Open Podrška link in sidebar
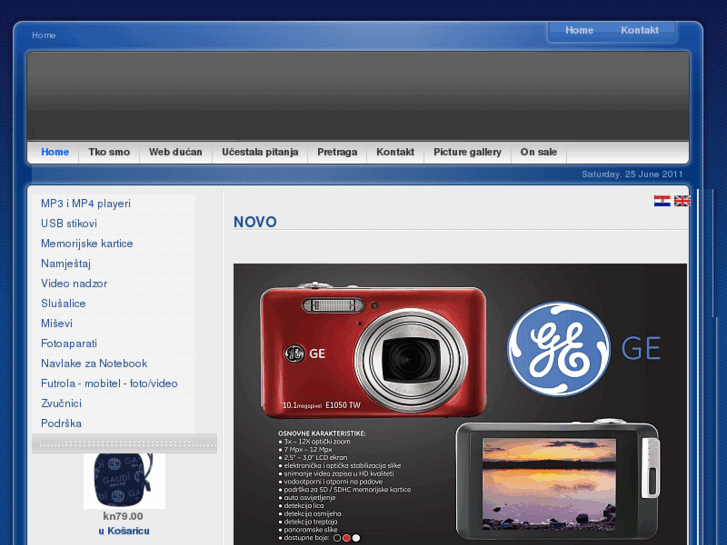The width and height of the screenshot is (727, 545). coord(61,423)
